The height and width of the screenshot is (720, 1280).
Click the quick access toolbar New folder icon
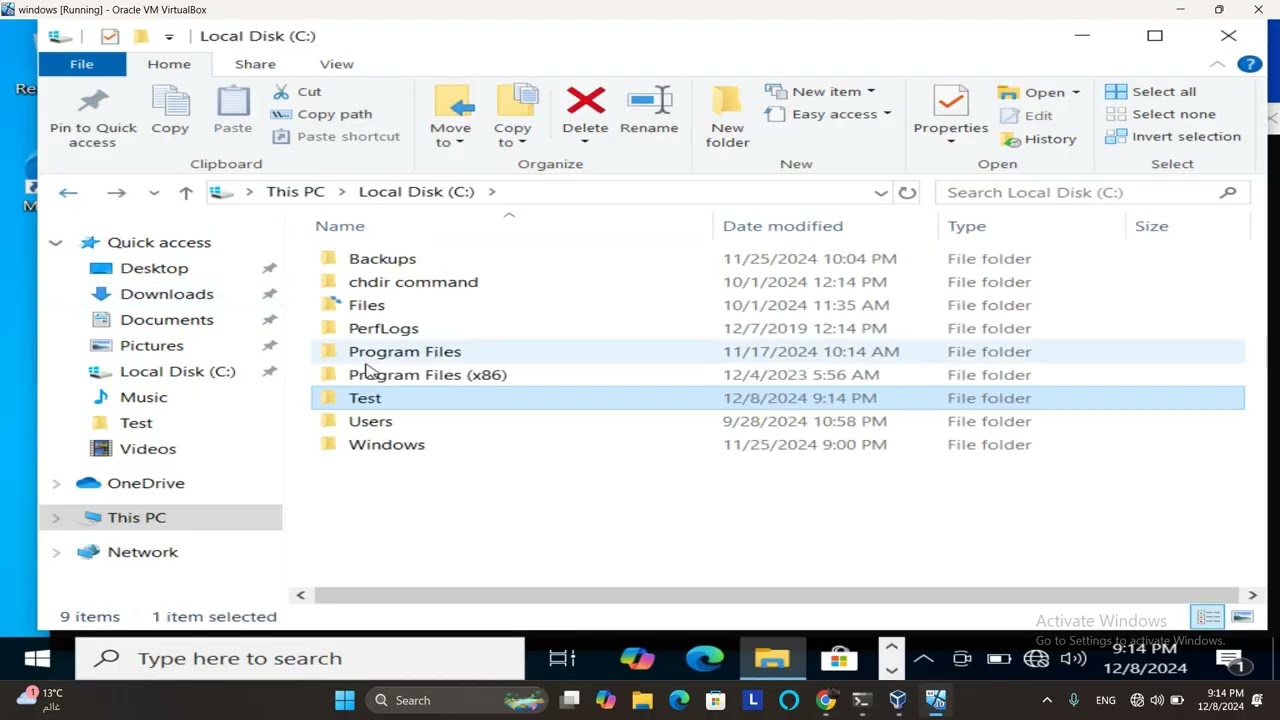[x=141, y=36]
